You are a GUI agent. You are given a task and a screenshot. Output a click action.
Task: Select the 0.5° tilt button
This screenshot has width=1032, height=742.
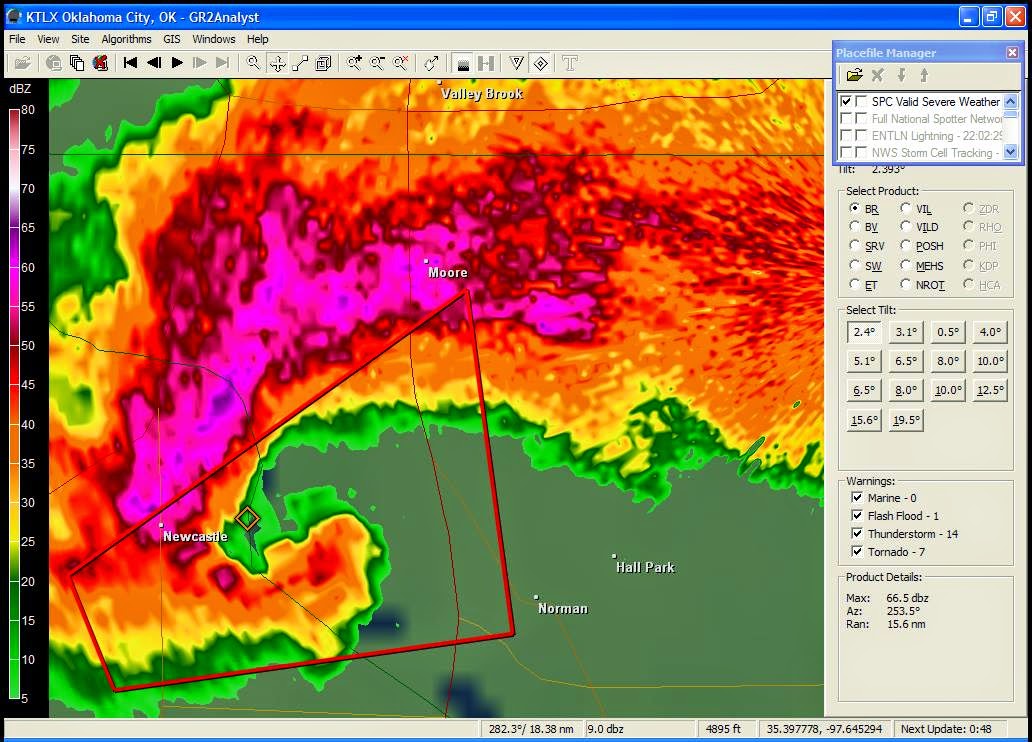click(x=948, y=332)
